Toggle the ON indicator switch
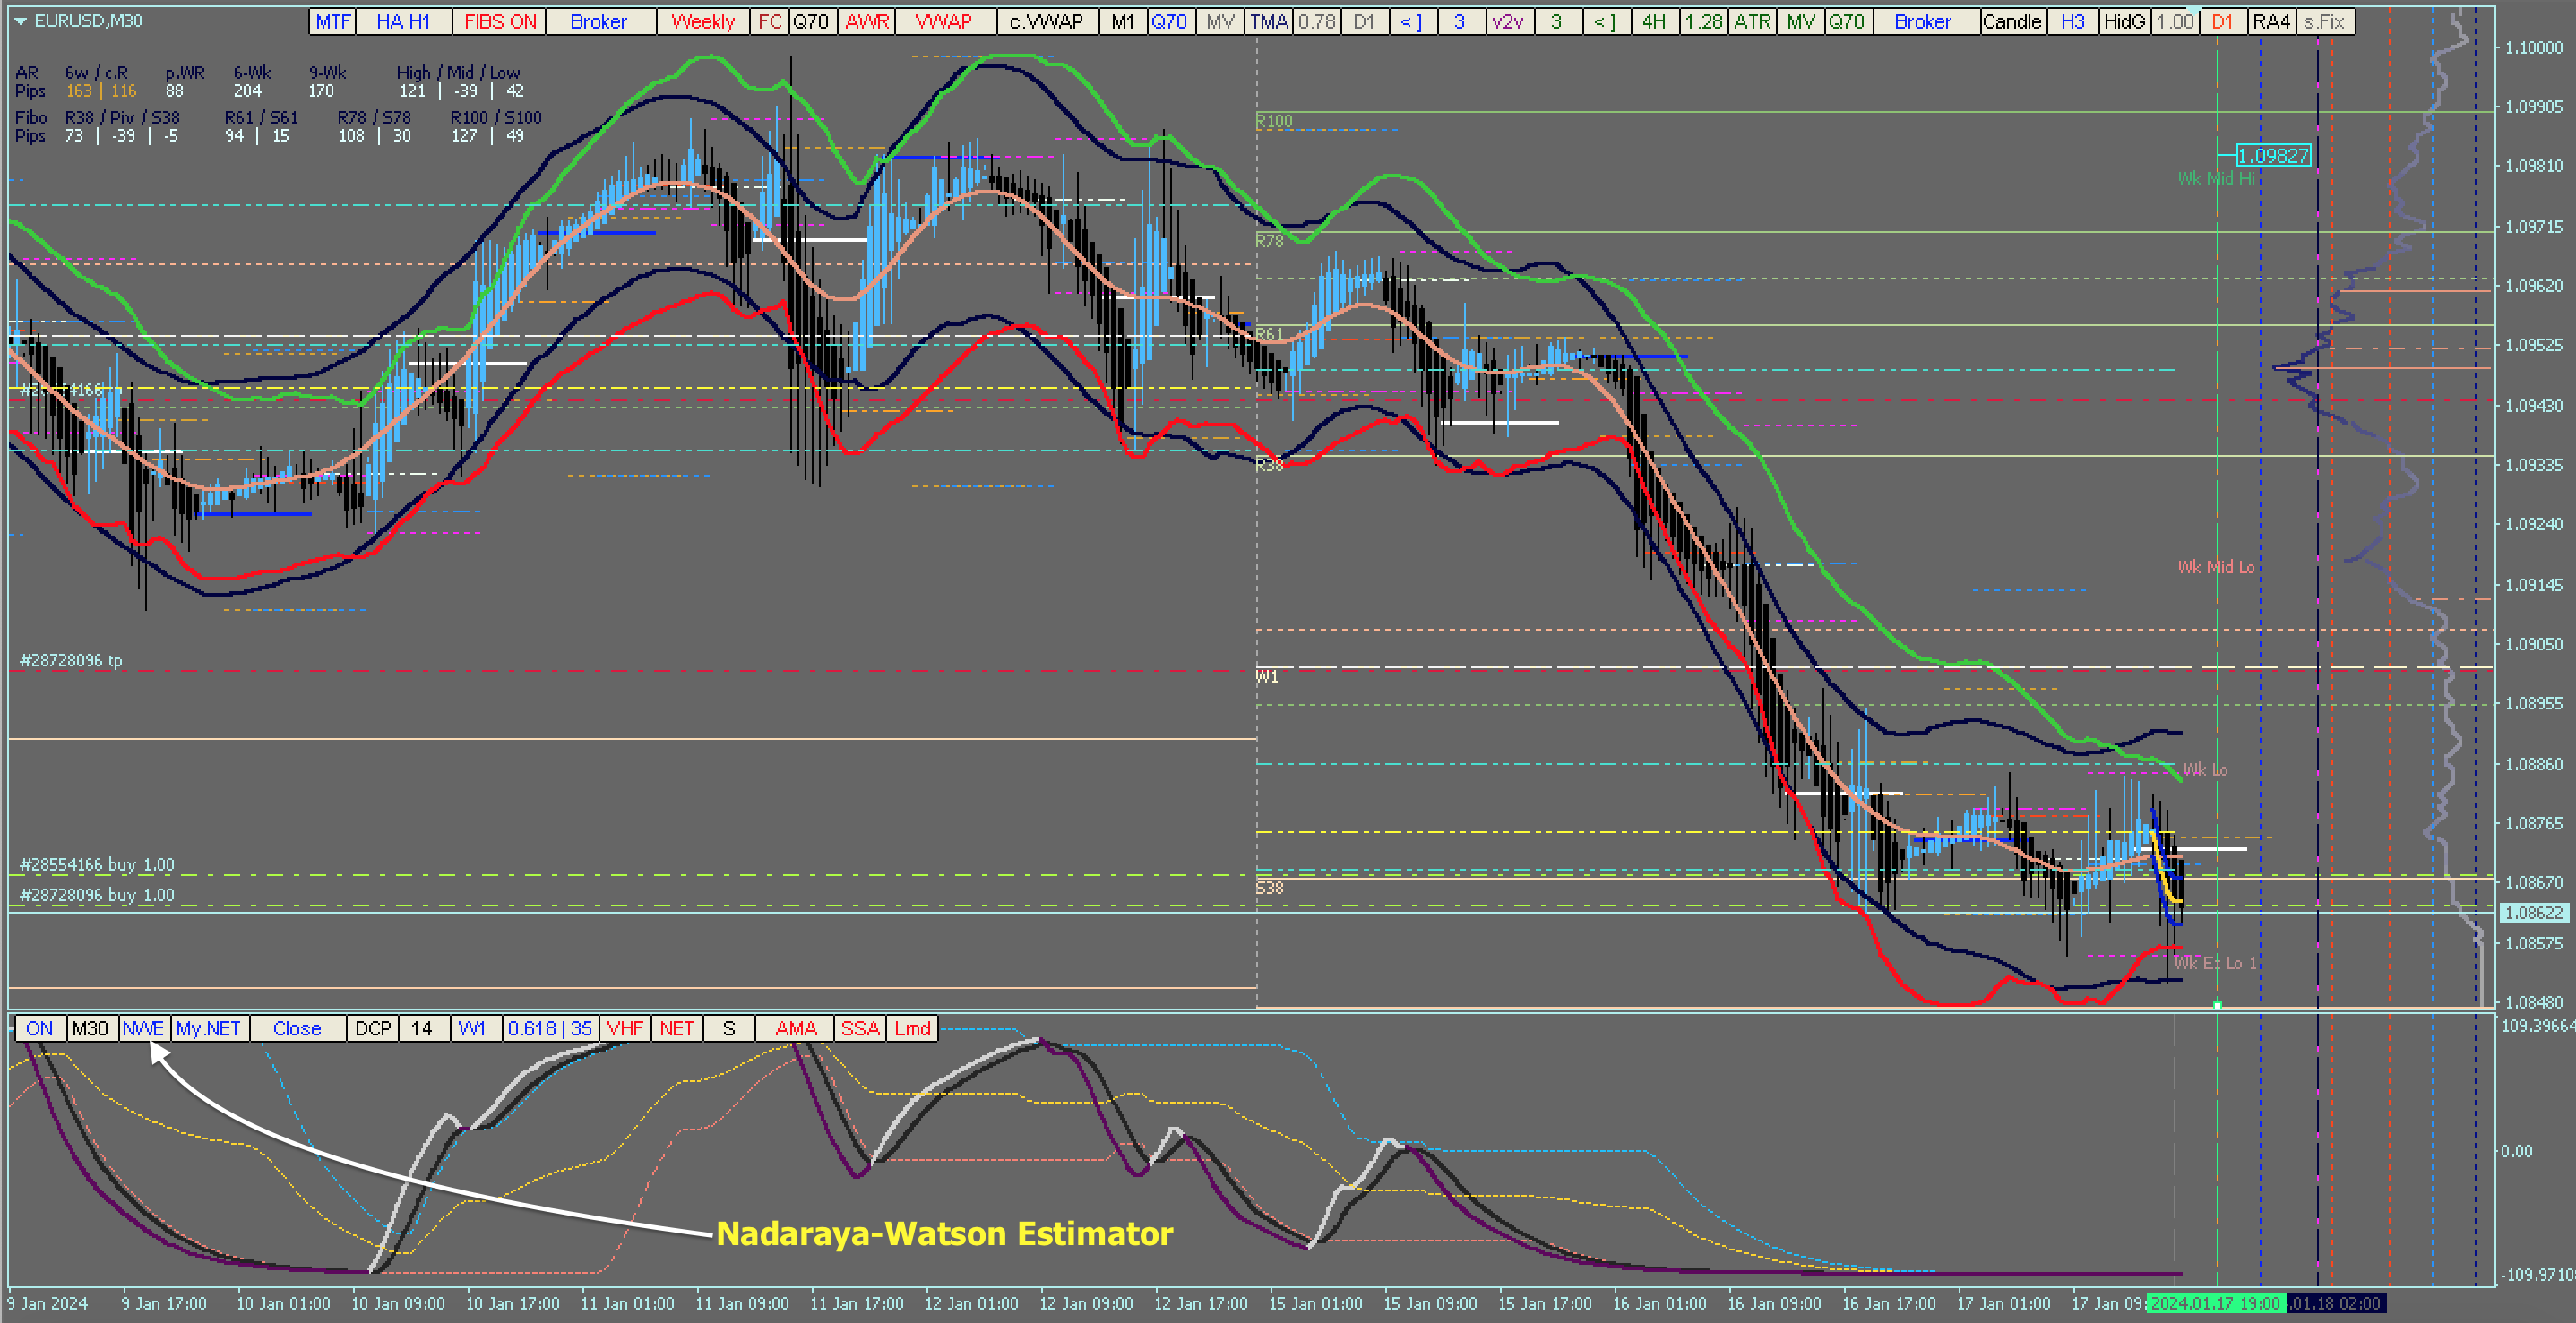The width and height of the screenshot is (2576, 1323). coord(40,1028)
